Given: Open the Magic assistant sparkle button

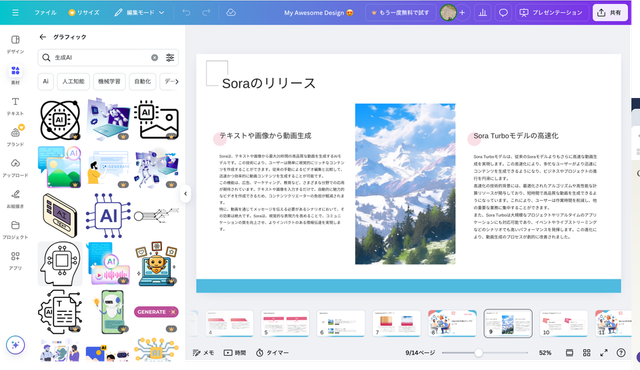Looking at the screenshot, I should click(x=16, y=345).
